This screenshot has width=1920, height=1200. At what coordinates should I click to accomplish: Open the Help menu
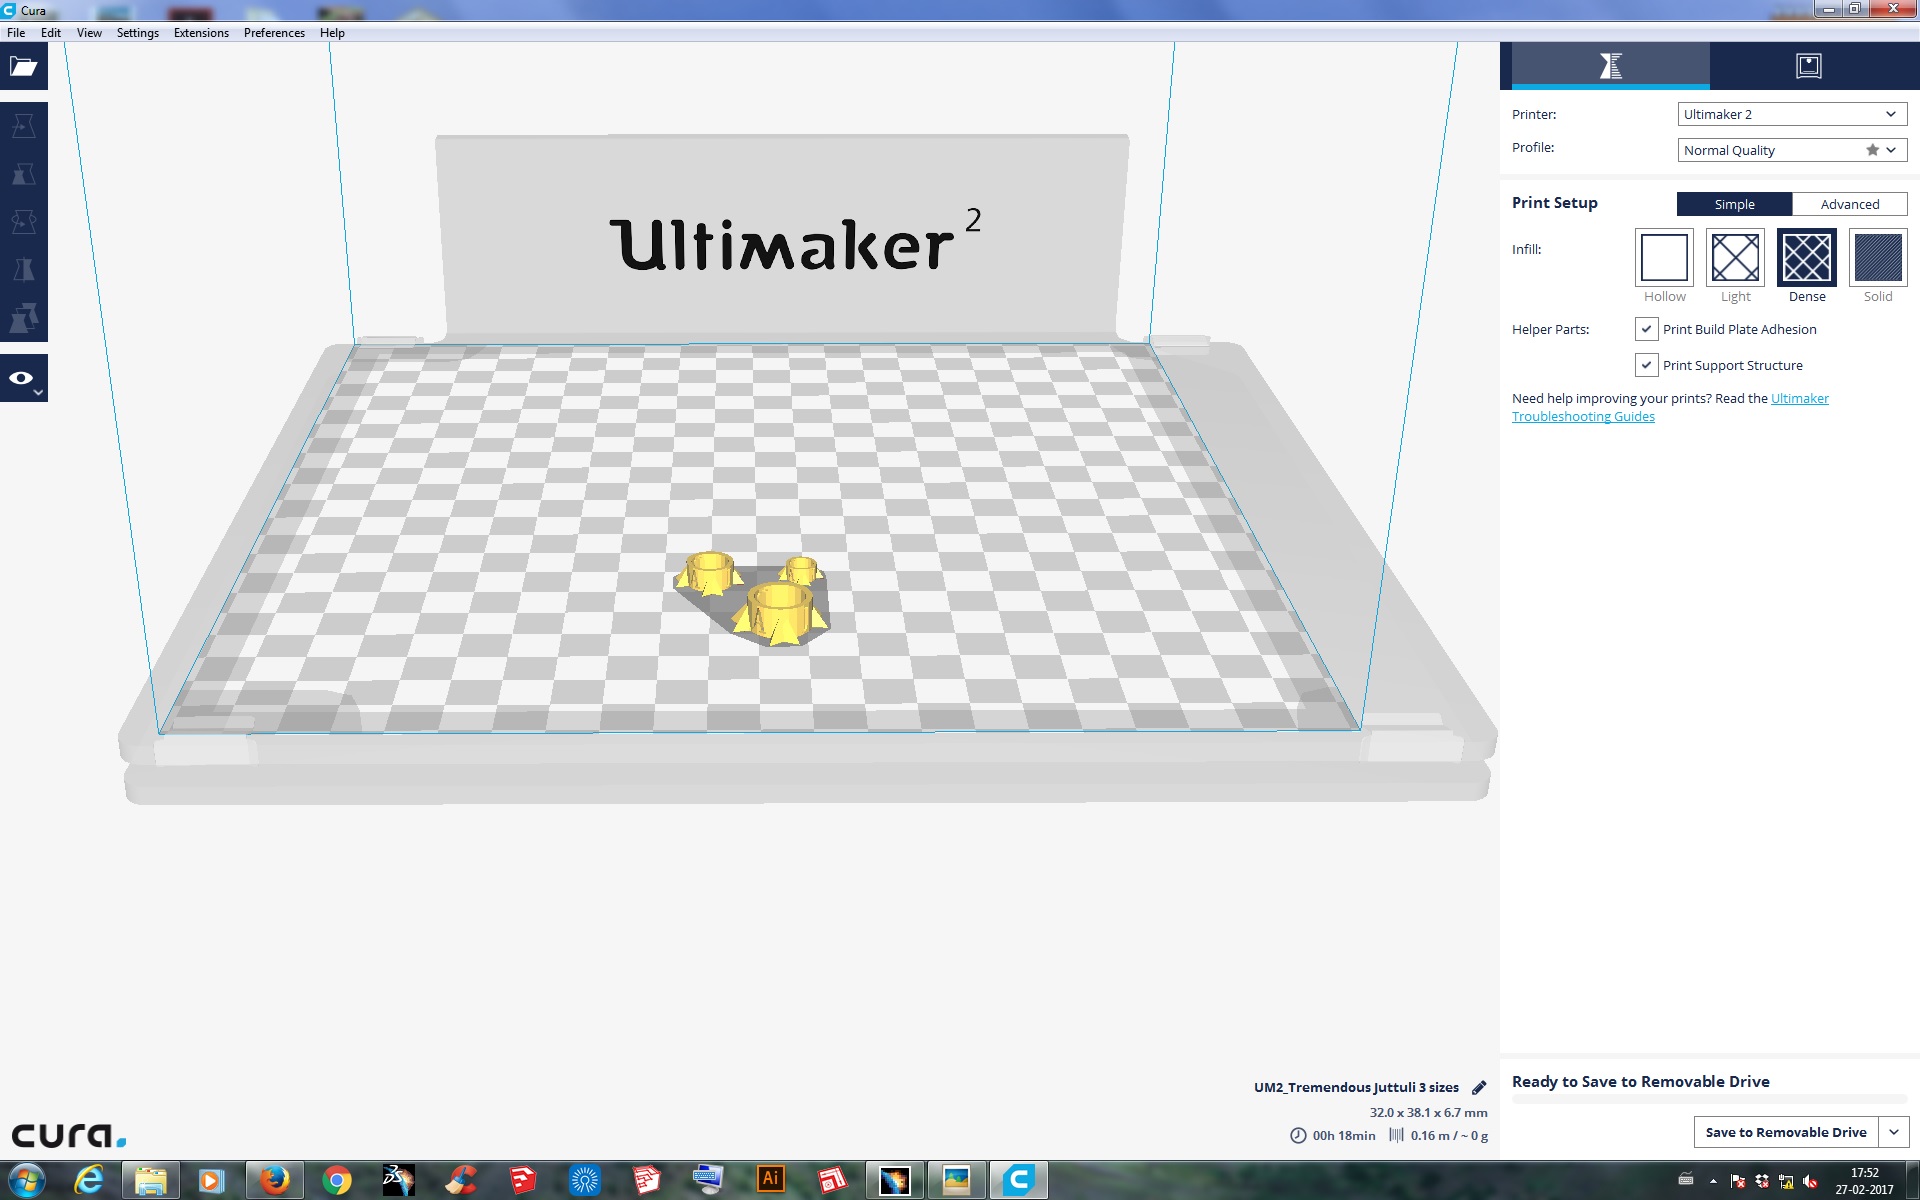pyautogui.click(x=332, y=33)
